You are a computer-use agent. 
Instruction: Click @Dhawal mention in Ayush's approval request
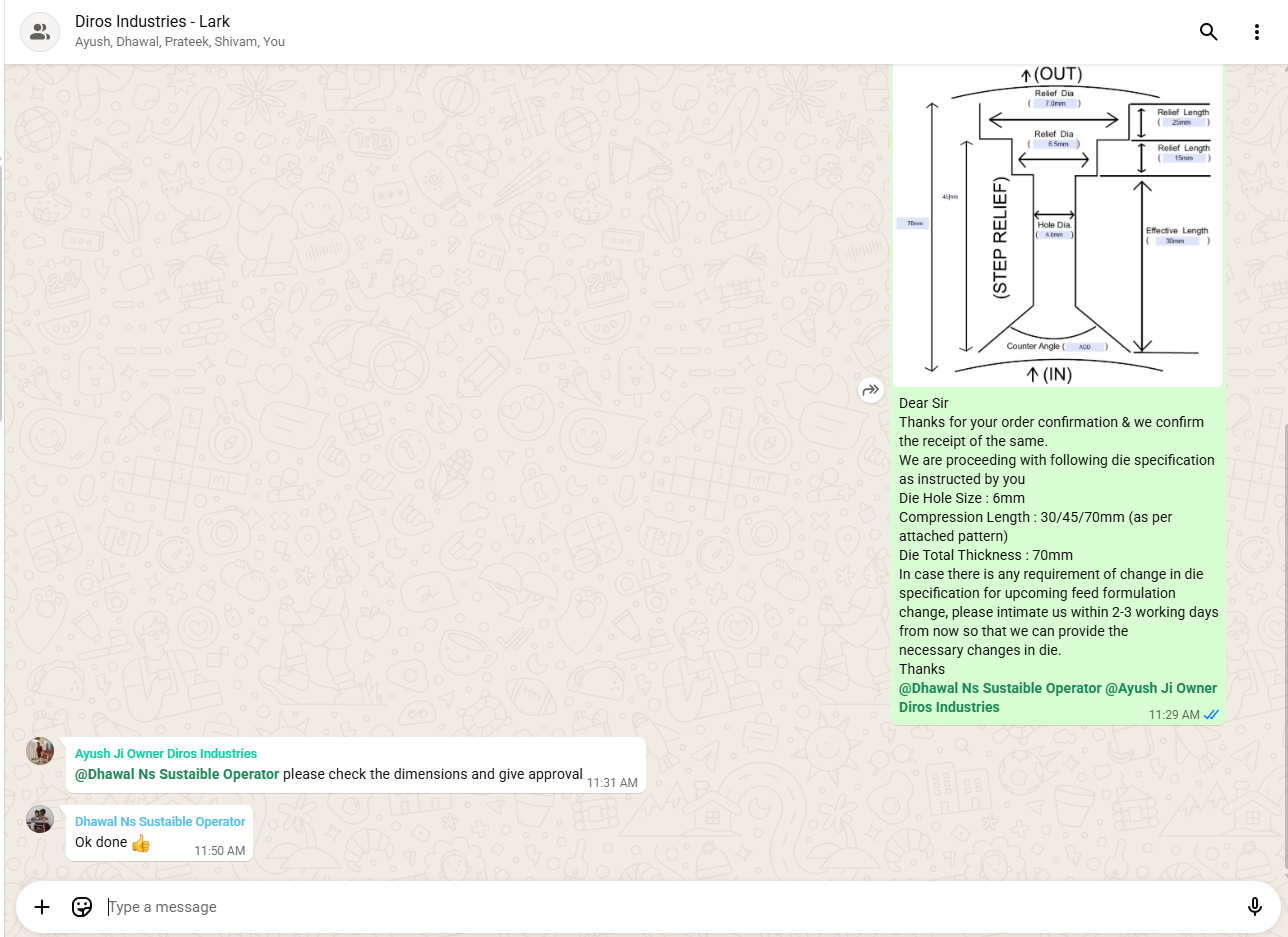point(177,774)
